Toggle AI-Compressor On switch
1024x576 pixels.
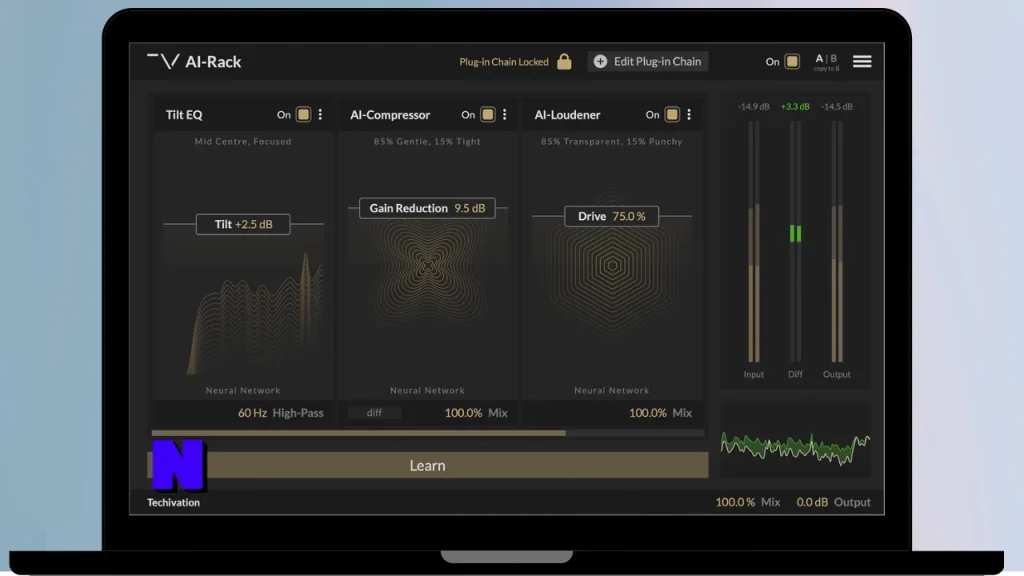point(488,114)
